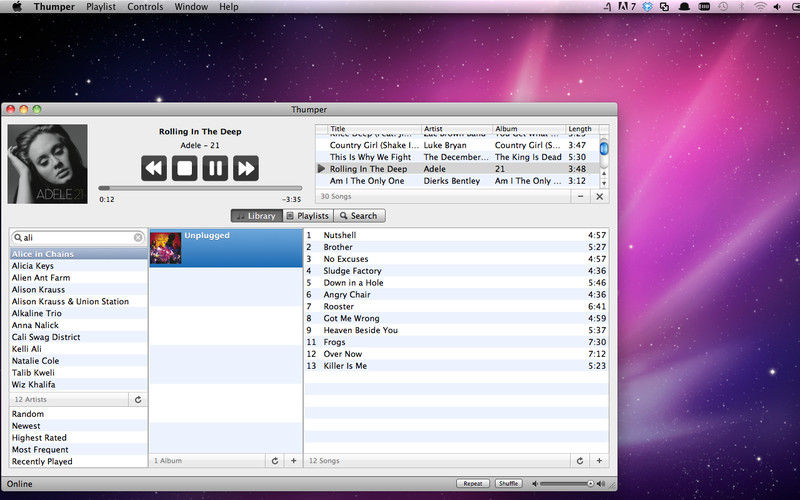Open the Thumper menu
The image size is (800, 500).
pos(54,7)
